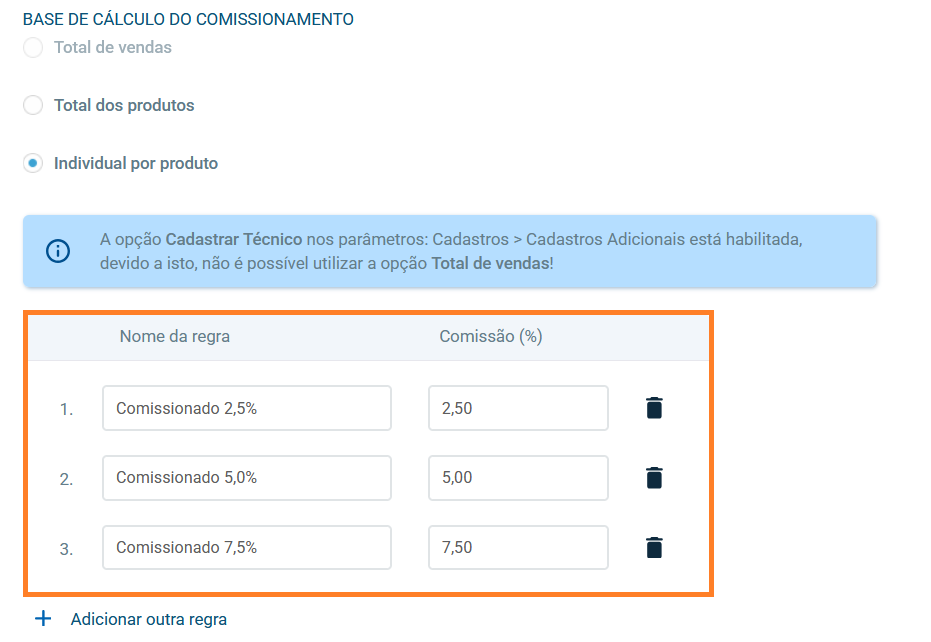Remove the Comissionado 7,5% rule
The height and width of the screenshot is (642, 931).
coord(654,548)
